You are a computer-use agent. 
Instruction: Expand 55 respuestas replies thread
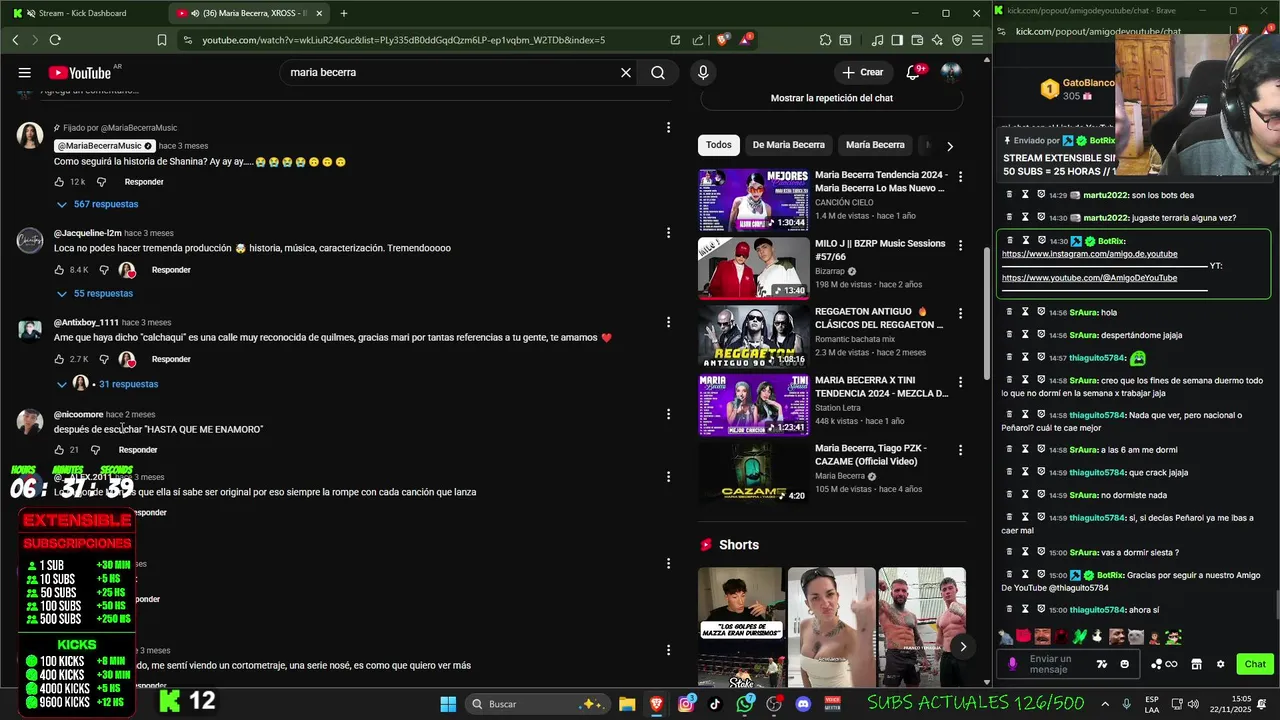pos(94,293)
